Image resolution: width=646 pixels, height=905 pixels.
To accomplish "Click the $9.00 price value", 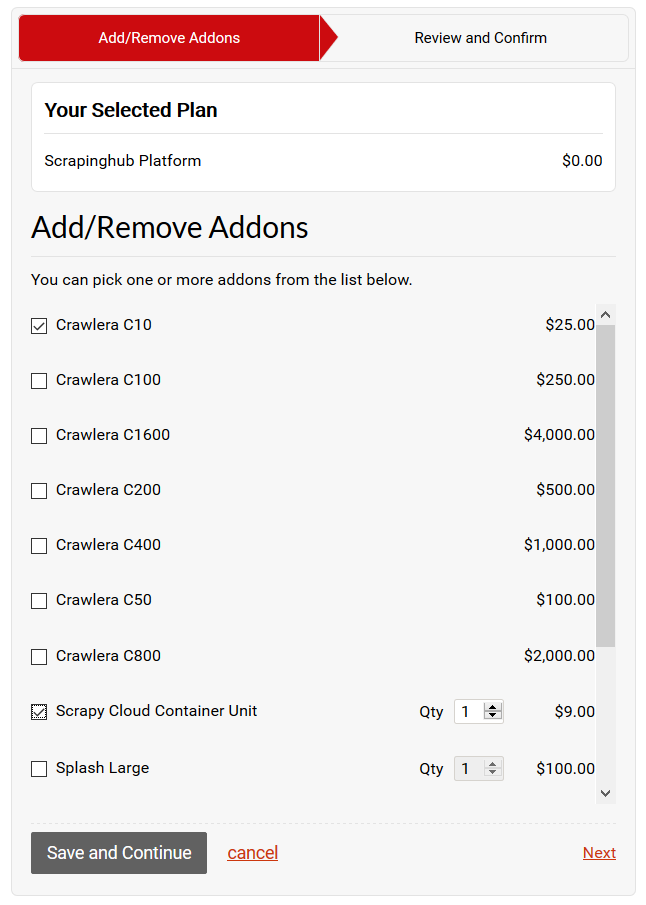I will [x=574, y=712].
